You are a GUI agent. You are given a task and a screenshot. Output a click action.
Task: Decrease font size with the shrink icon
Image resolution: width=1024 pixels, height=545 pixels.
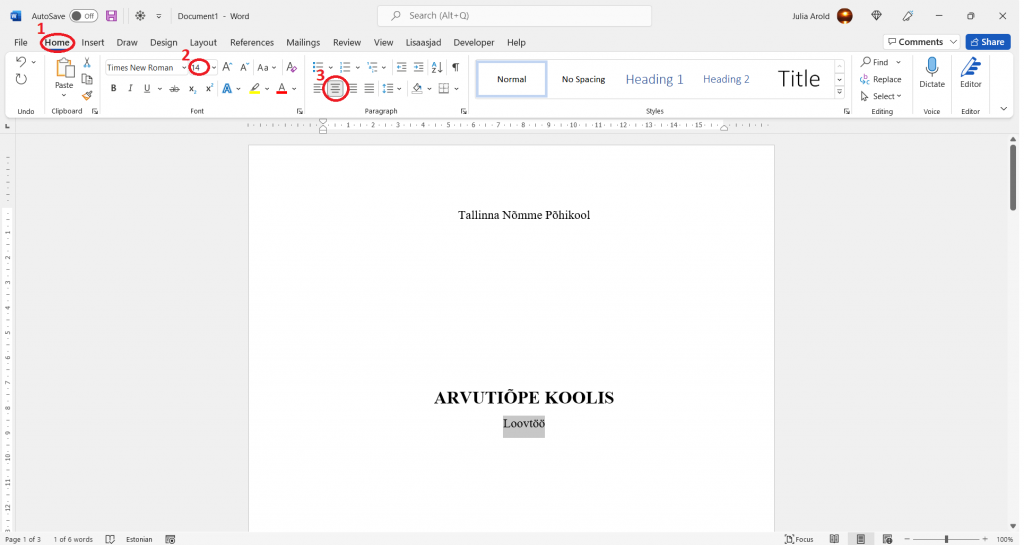(x=244, y=67)
